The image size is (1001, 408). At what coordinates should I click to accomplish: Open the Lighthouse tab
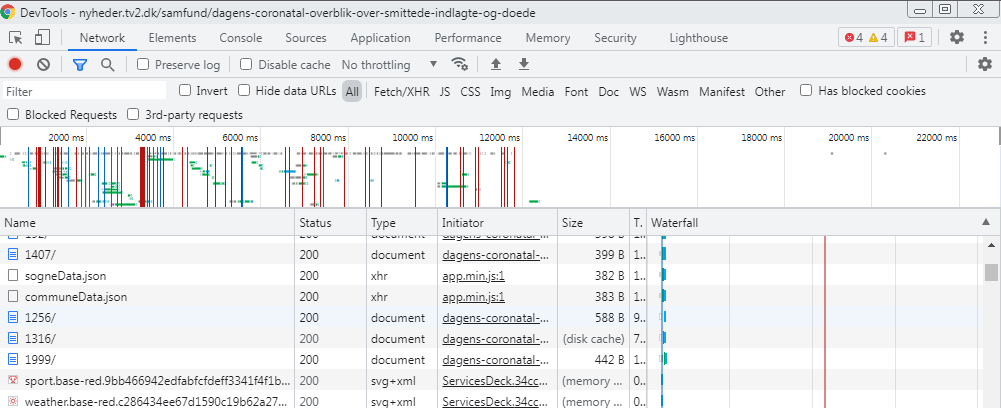(698, 38)
